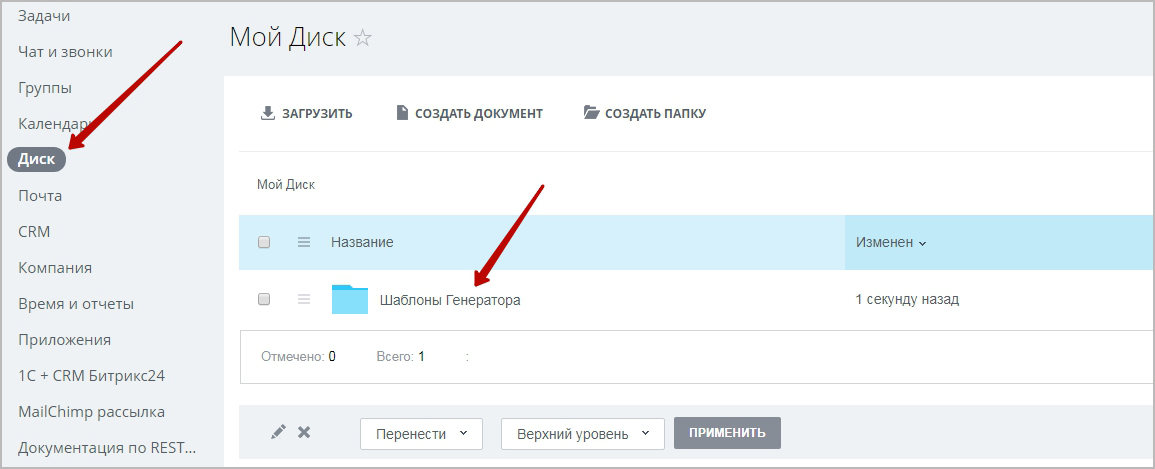The image size is (1155, 469).
Task: Click the Загрузить upload button
Action: pyautogui.click(x=306, y=113)
